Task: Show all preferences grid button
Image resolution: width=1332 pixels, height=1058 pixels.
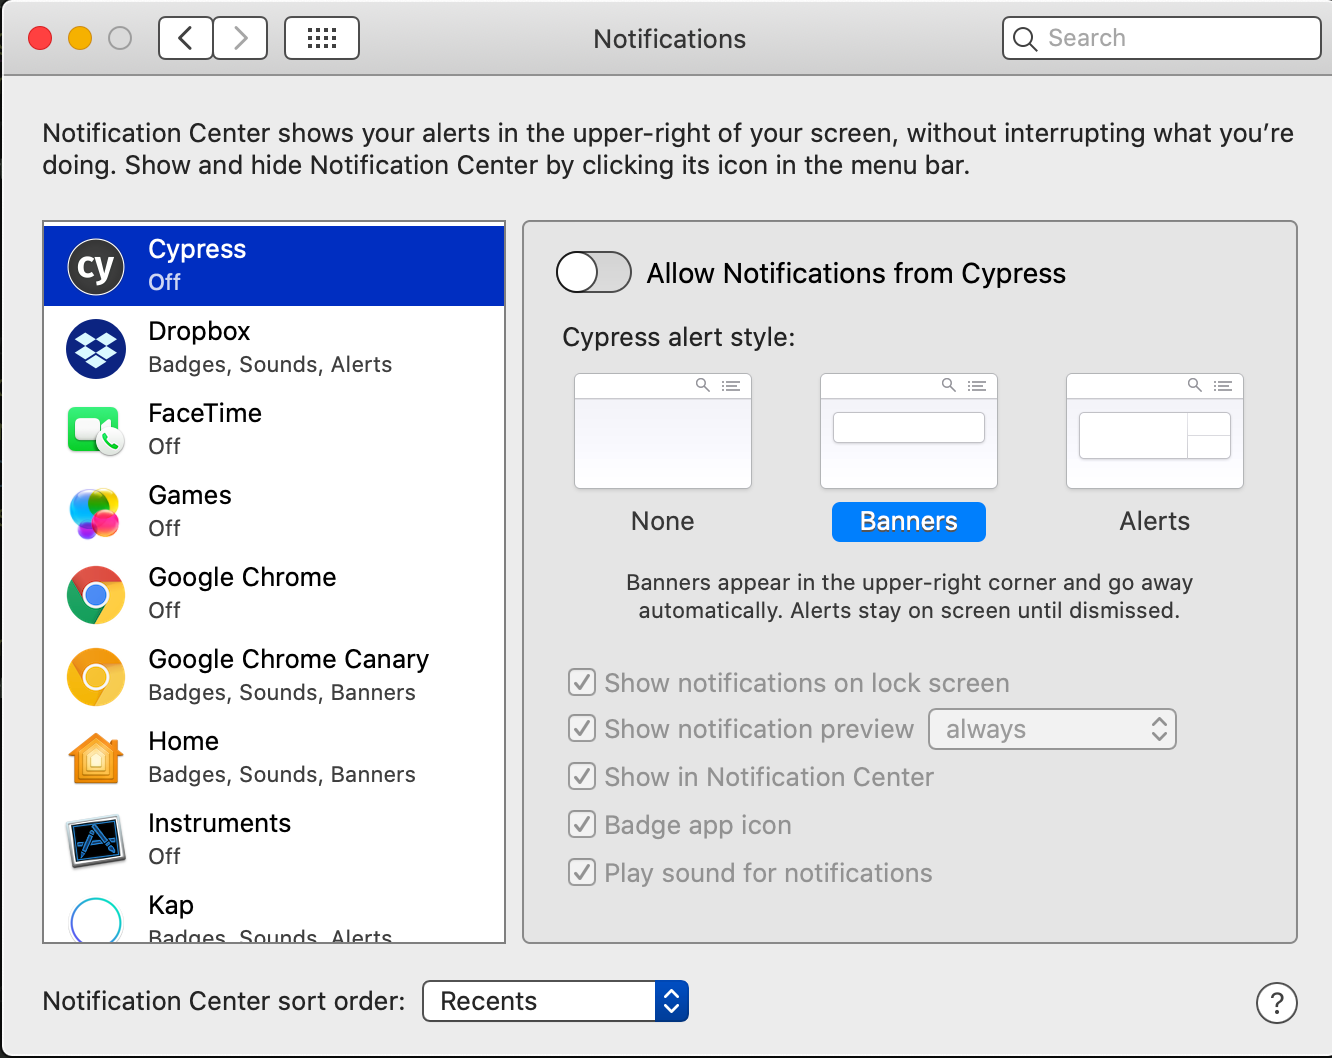Action: 322,38
